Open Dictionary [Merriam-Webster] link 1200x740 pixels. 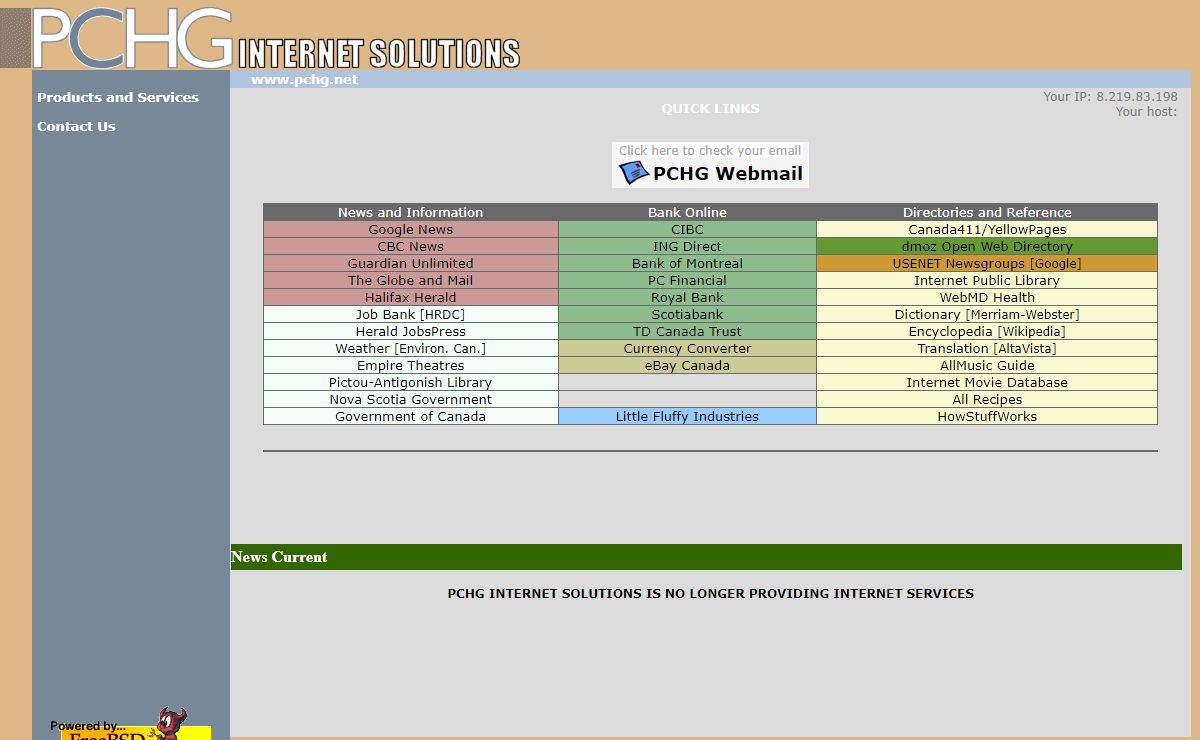coord(987,315)
